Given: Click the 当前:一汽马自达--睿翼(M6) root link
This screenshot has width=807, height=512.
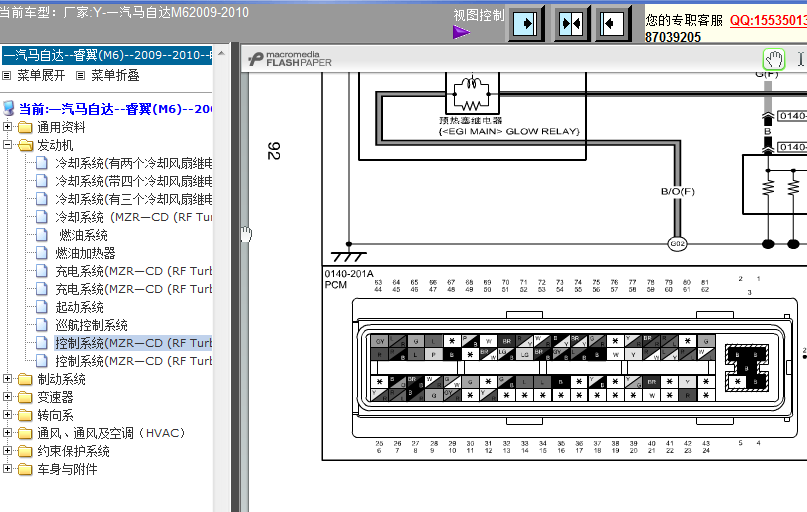Looking at the screenshot, I should (115, 109).
